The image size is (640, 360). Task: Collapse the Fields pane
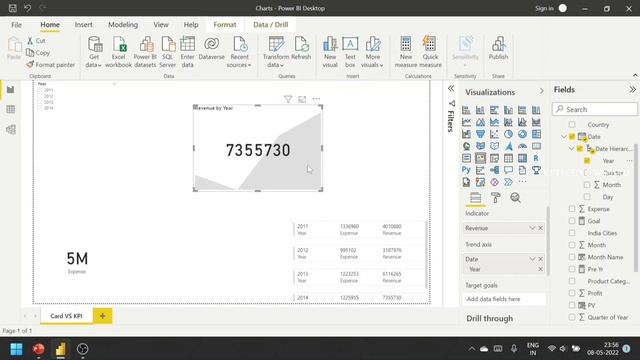point(633,89)
